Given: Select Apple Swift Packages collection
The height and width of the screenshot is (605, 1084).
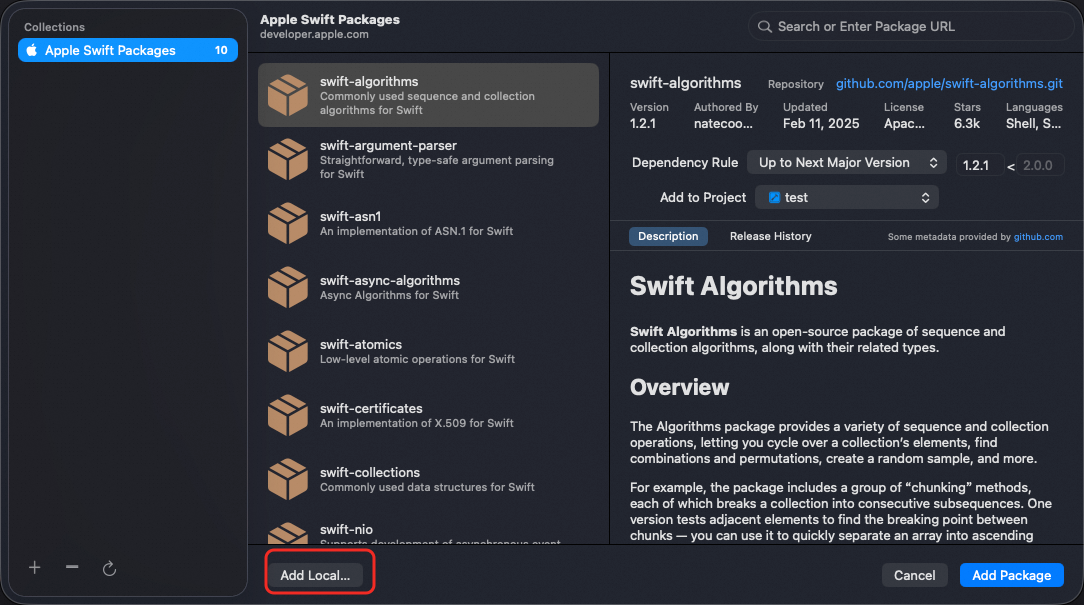Looking at the screenshot, I should 128,50.
